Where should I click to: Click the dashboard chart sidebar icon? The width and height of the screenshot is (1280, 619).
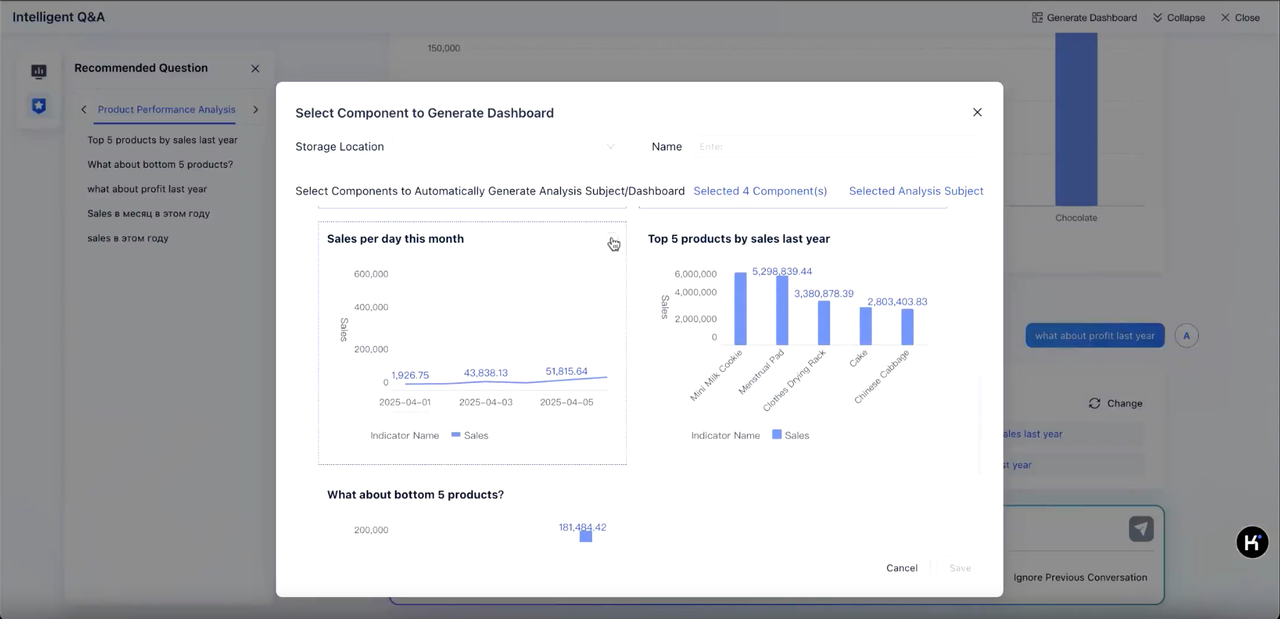pyautogui.click(x=39, y=71)
